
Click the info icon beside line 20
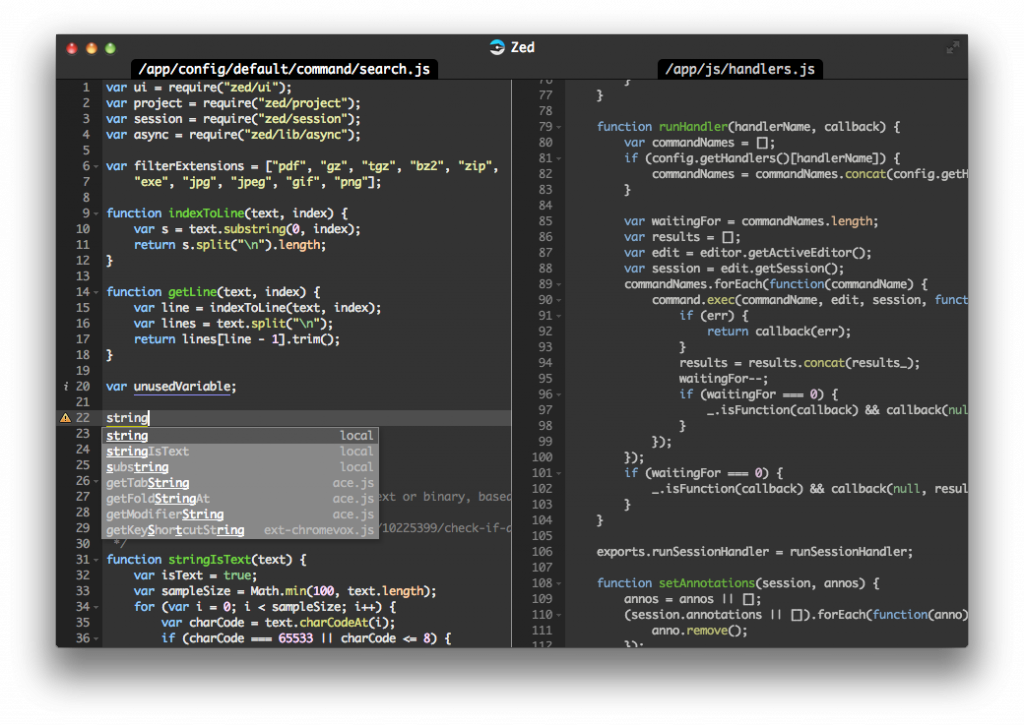66,387
